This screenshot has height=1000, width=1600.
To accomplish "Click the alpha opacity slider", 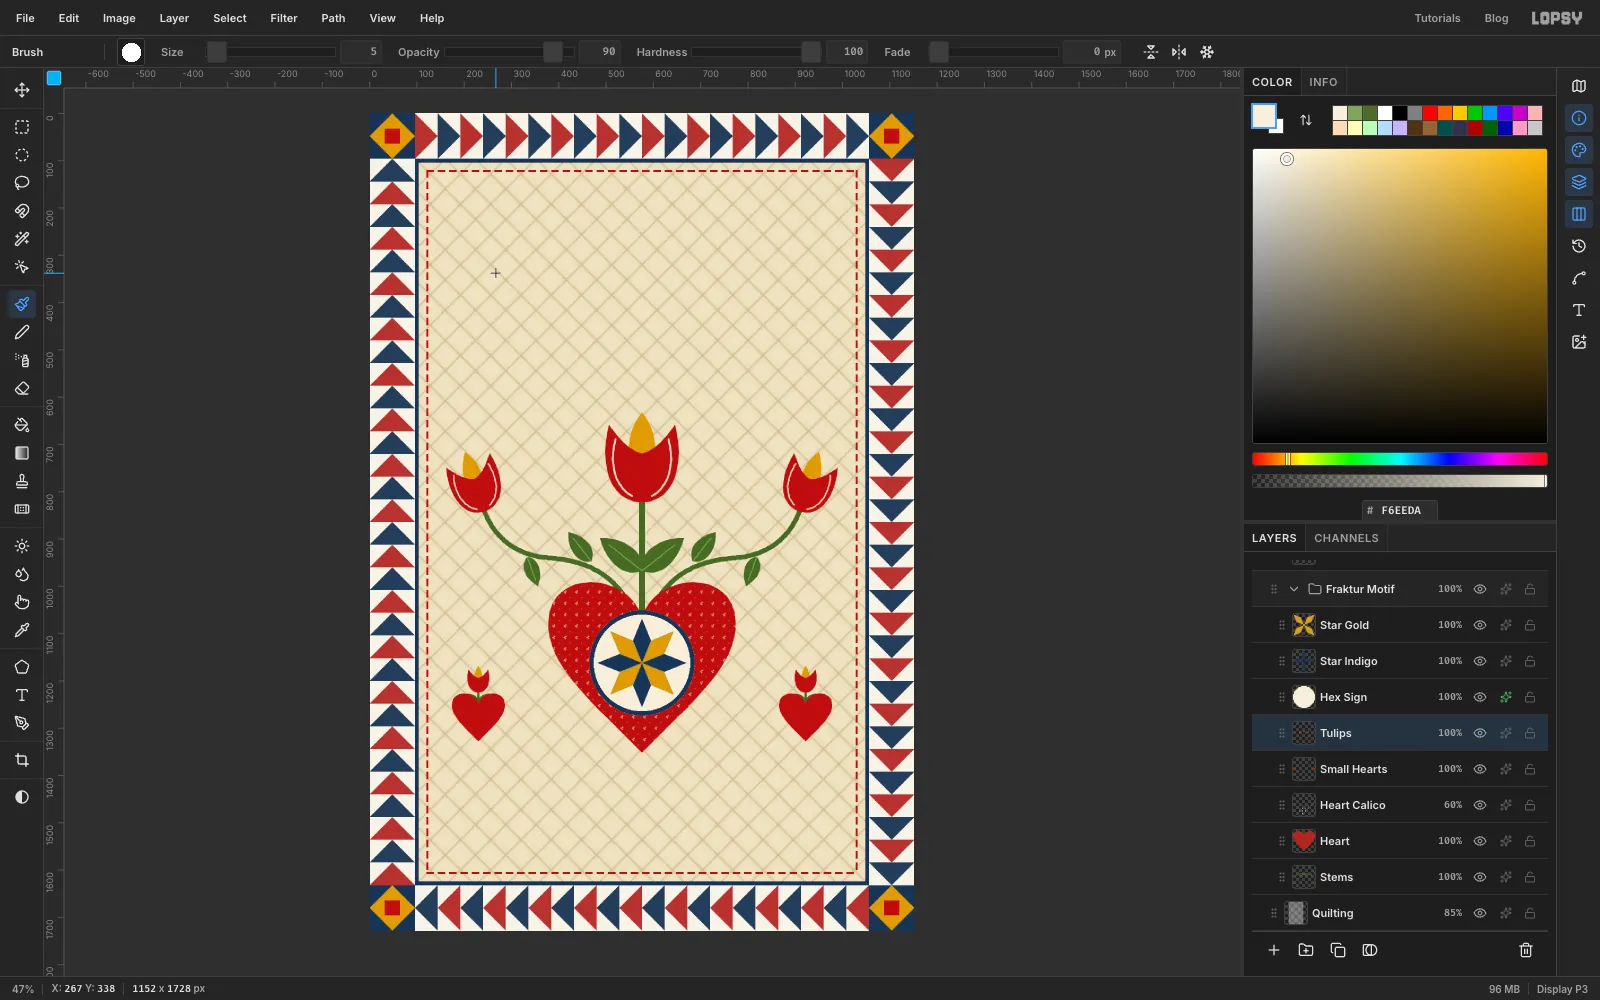I will tap(1400, 481).
